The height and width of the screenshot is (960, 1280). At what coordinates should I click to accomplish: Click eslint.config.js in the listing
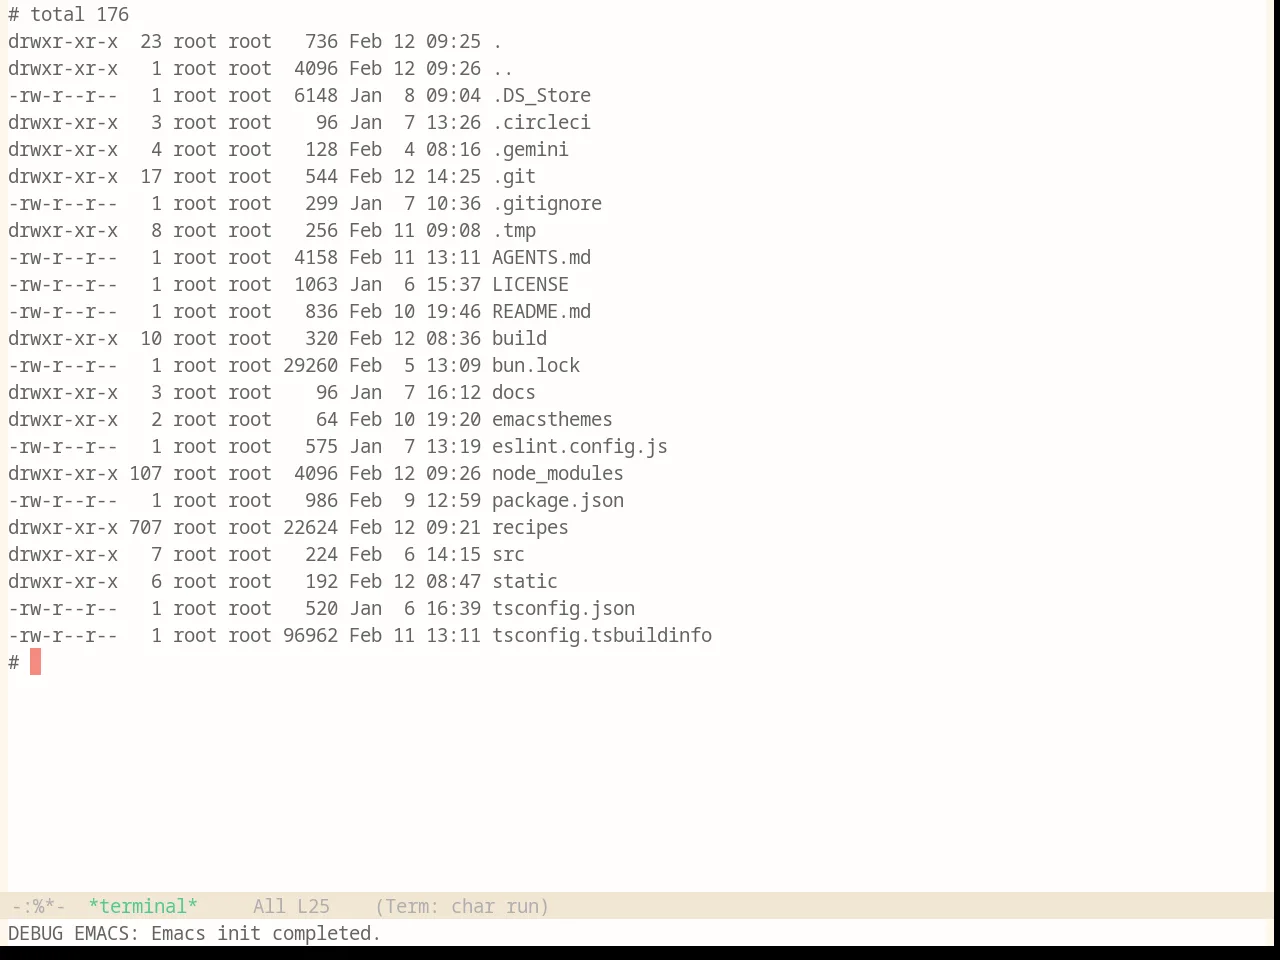(x=580, y=447)
